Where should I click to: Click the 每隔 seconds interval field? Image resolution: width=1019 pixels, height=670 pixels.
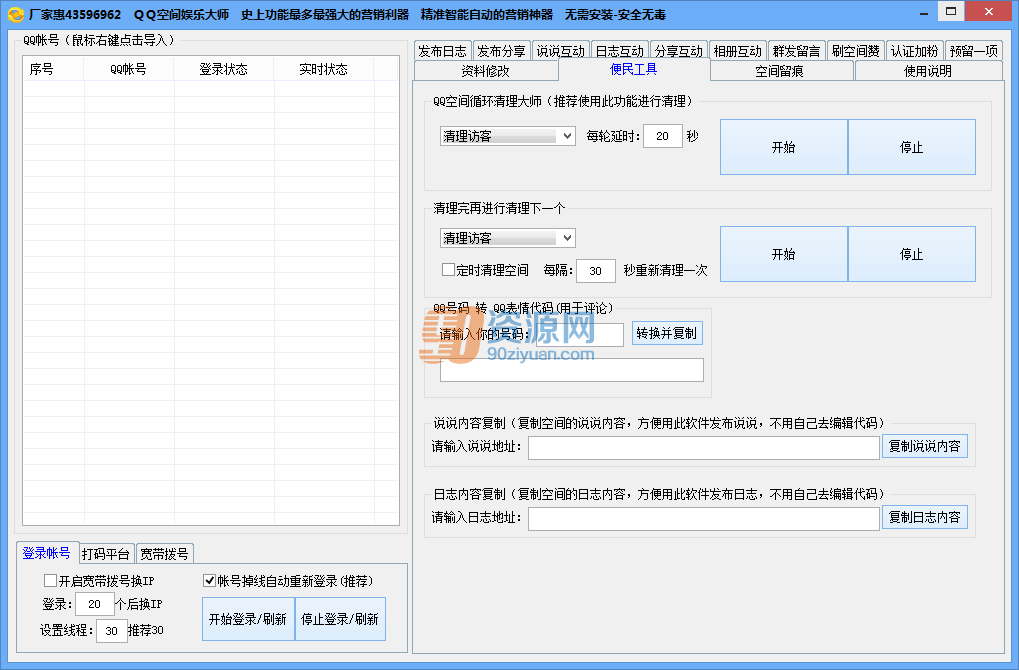pos(596,270)
